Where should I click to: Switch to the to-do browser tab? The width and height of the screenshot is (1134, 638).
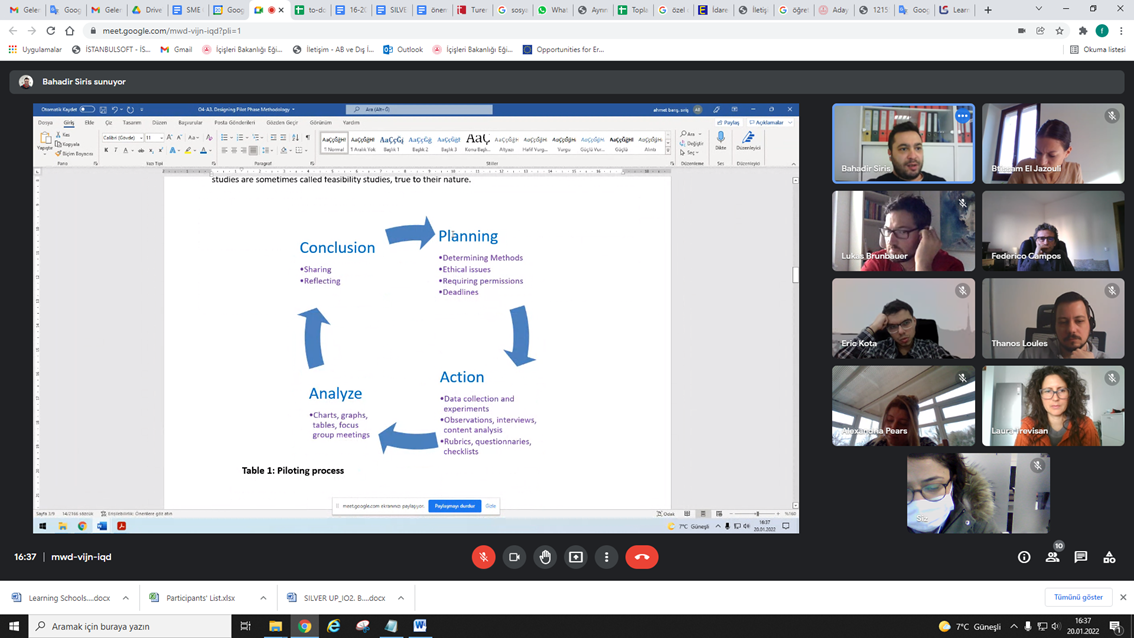312,10
